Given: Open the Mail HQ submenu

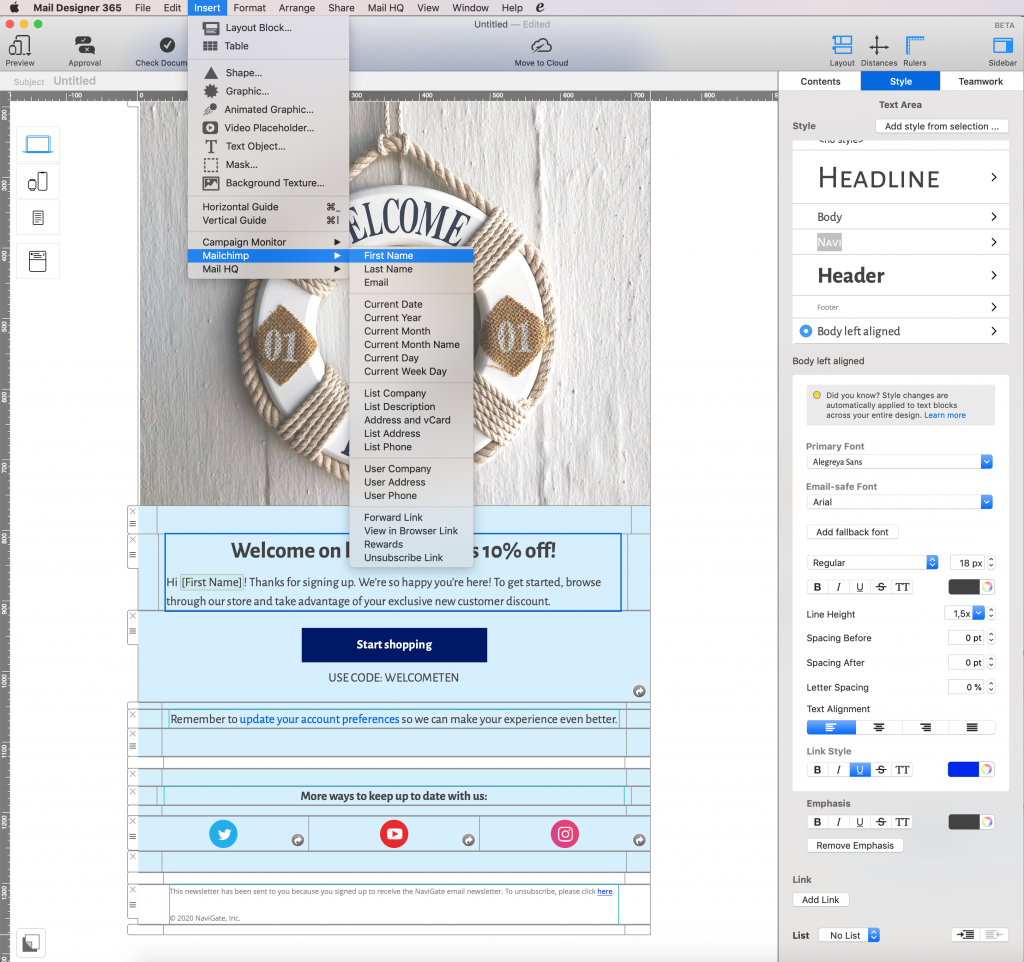Looking at the screenshot, I should 268,269.
